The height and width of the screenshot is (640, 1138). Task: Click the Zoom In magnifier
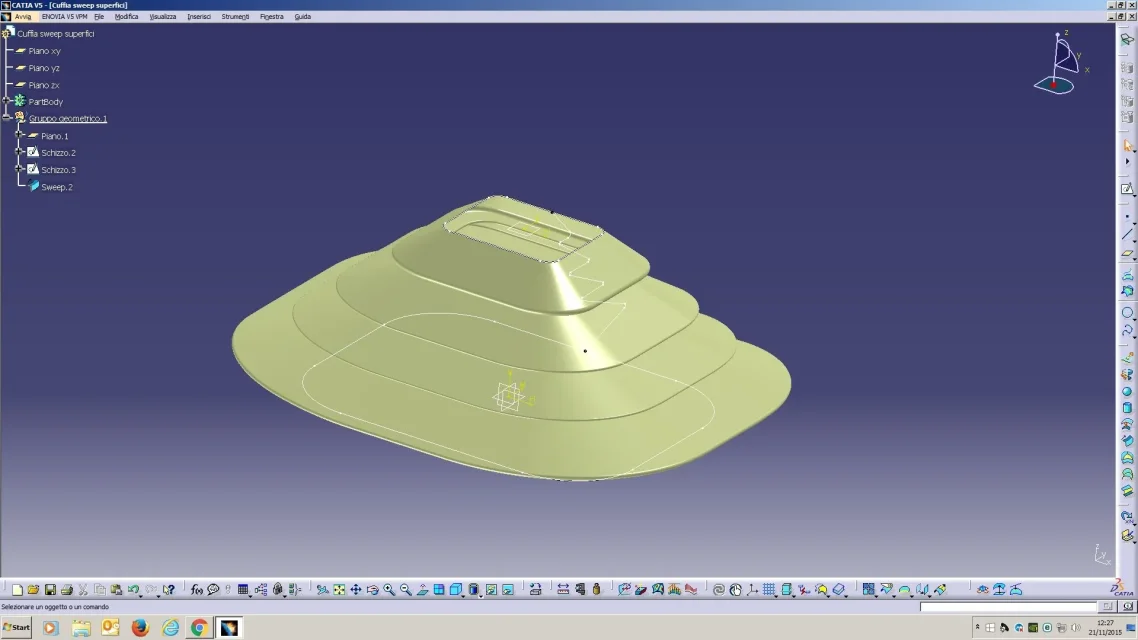tap(389, 590)
